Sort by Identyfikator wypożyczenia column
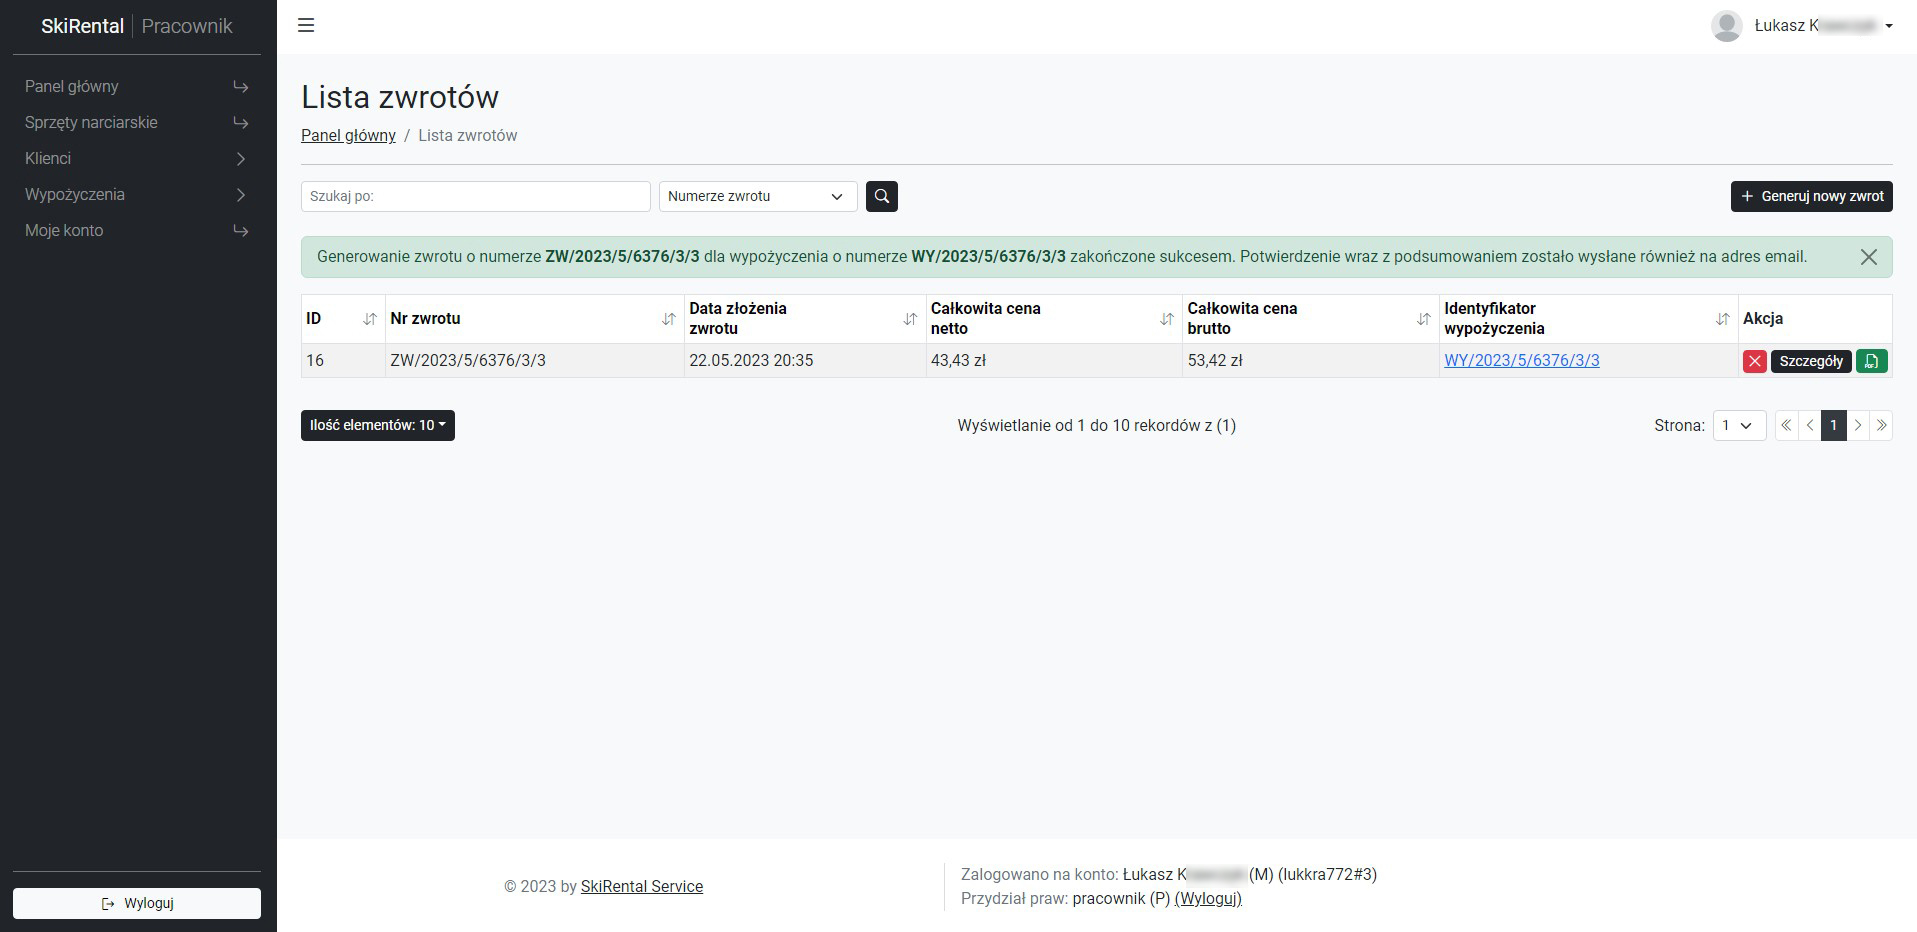This screenshot has width=1917, height=932. pyautogui.click(x=1722, y=319)
